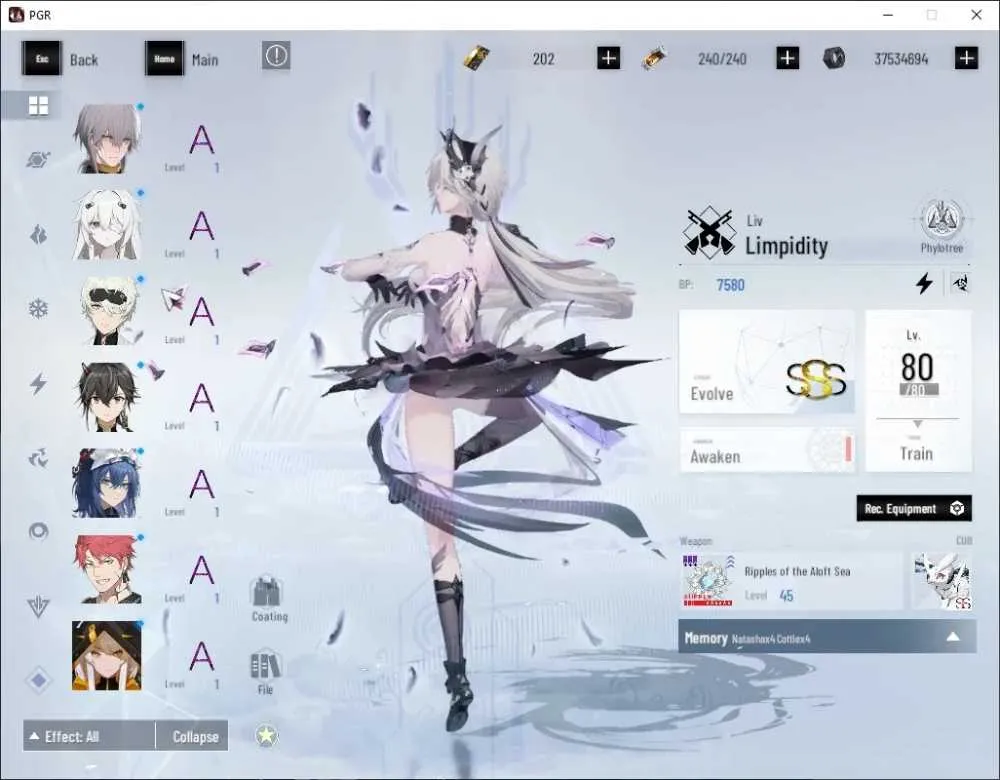Screen dimensions: 1000x780
Task: Select the white-haired eyepatch character portrait
Action: (107, 224)
